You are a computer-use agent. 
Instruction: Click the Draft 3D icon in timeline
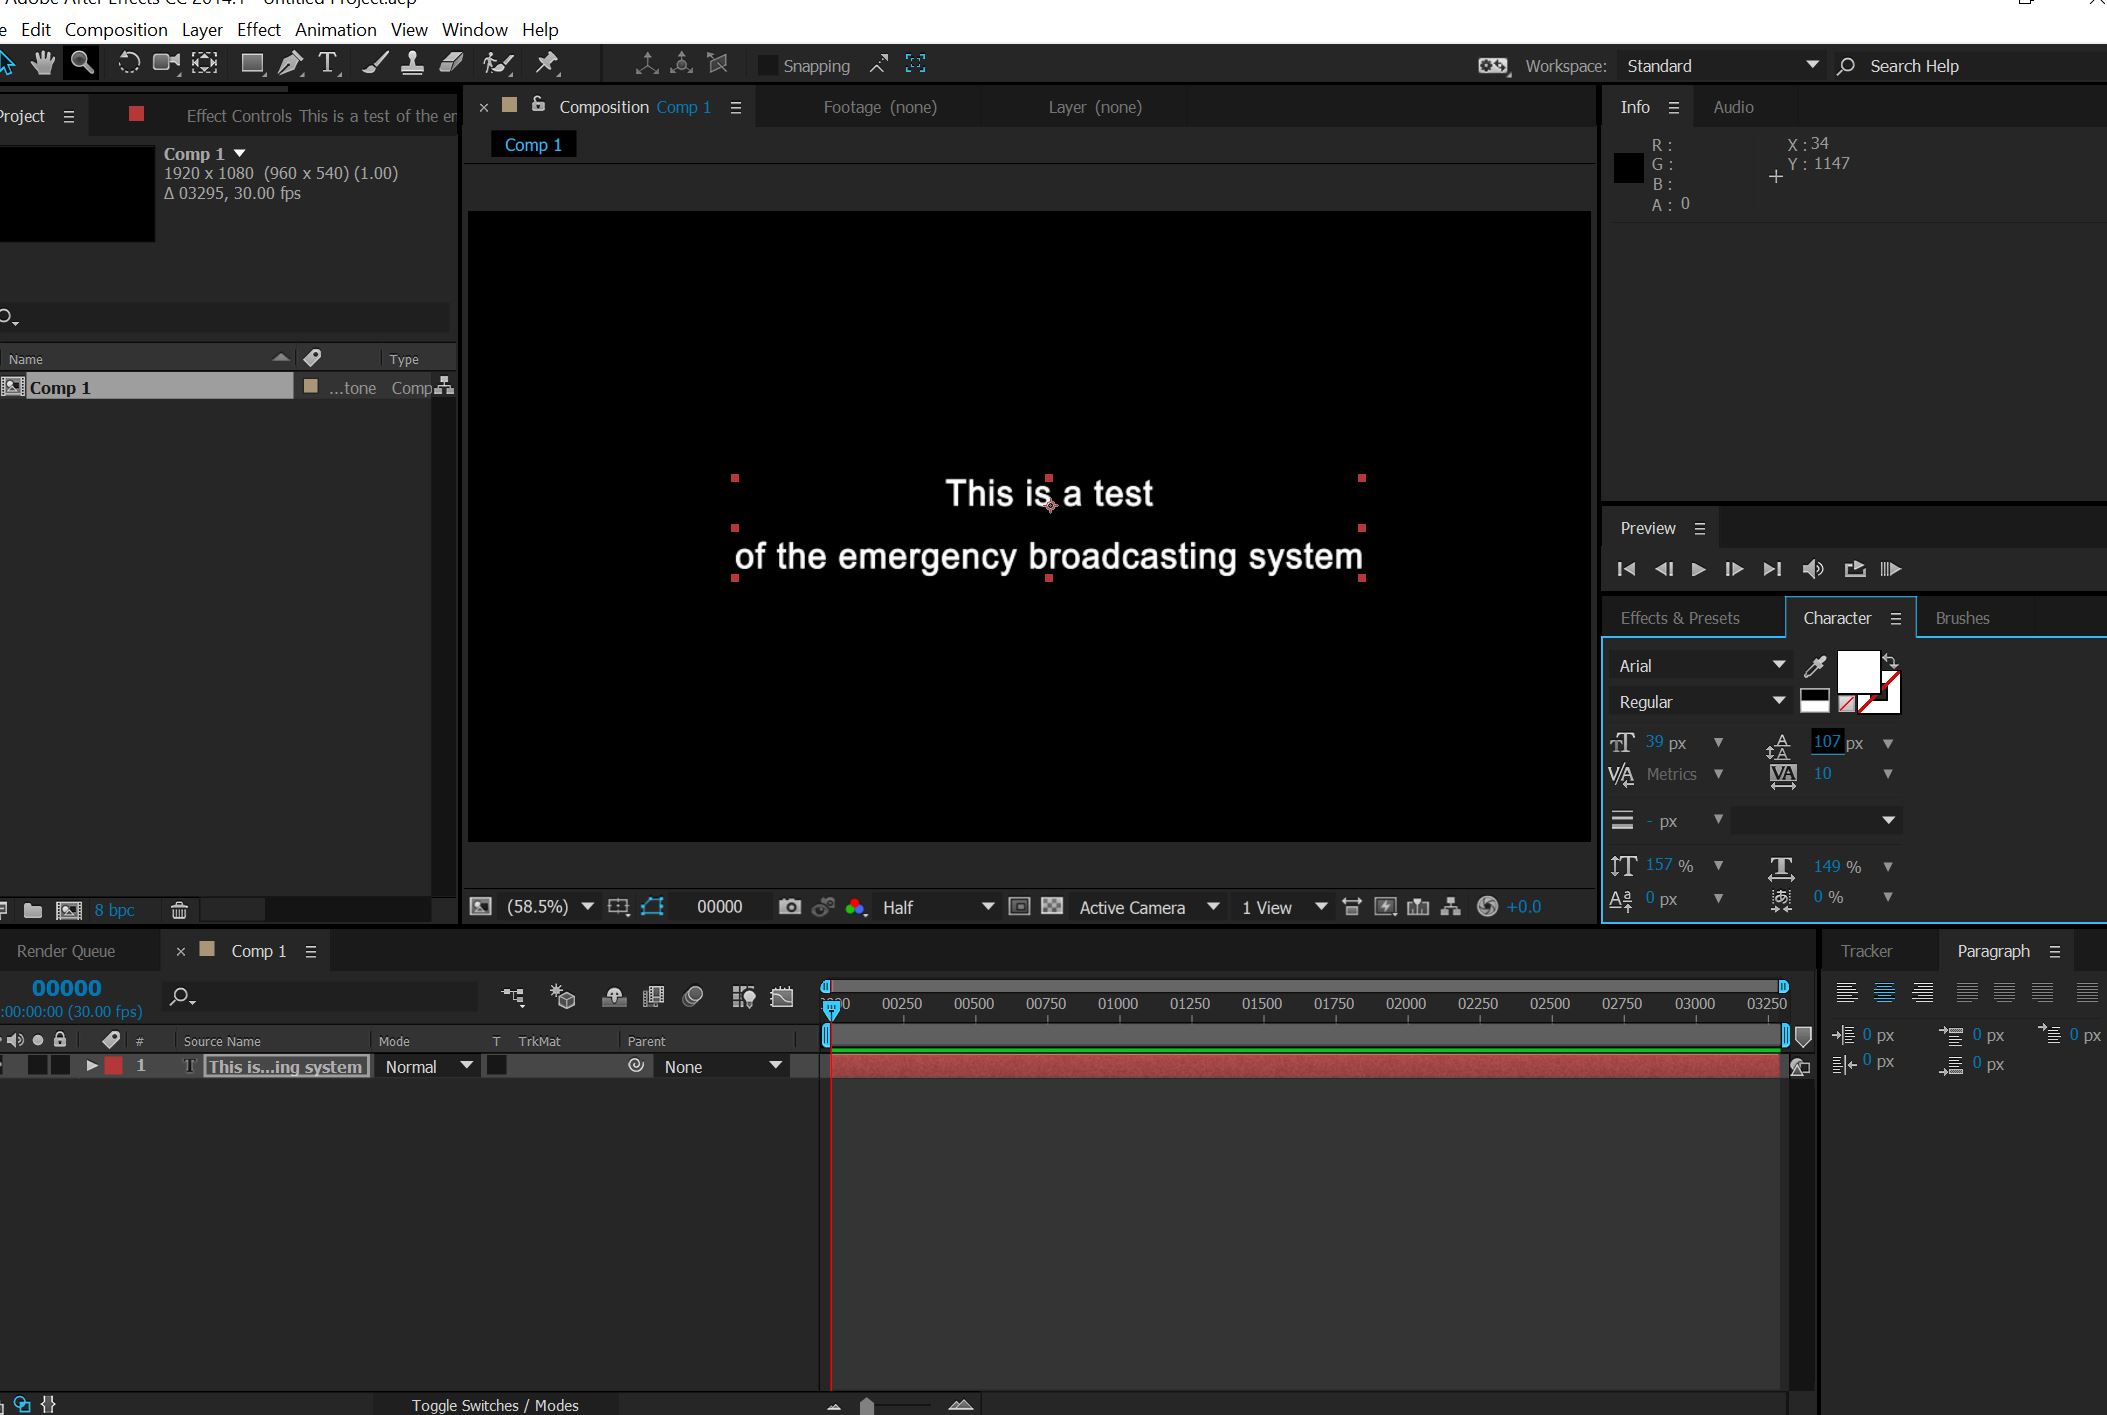[563, 997]
